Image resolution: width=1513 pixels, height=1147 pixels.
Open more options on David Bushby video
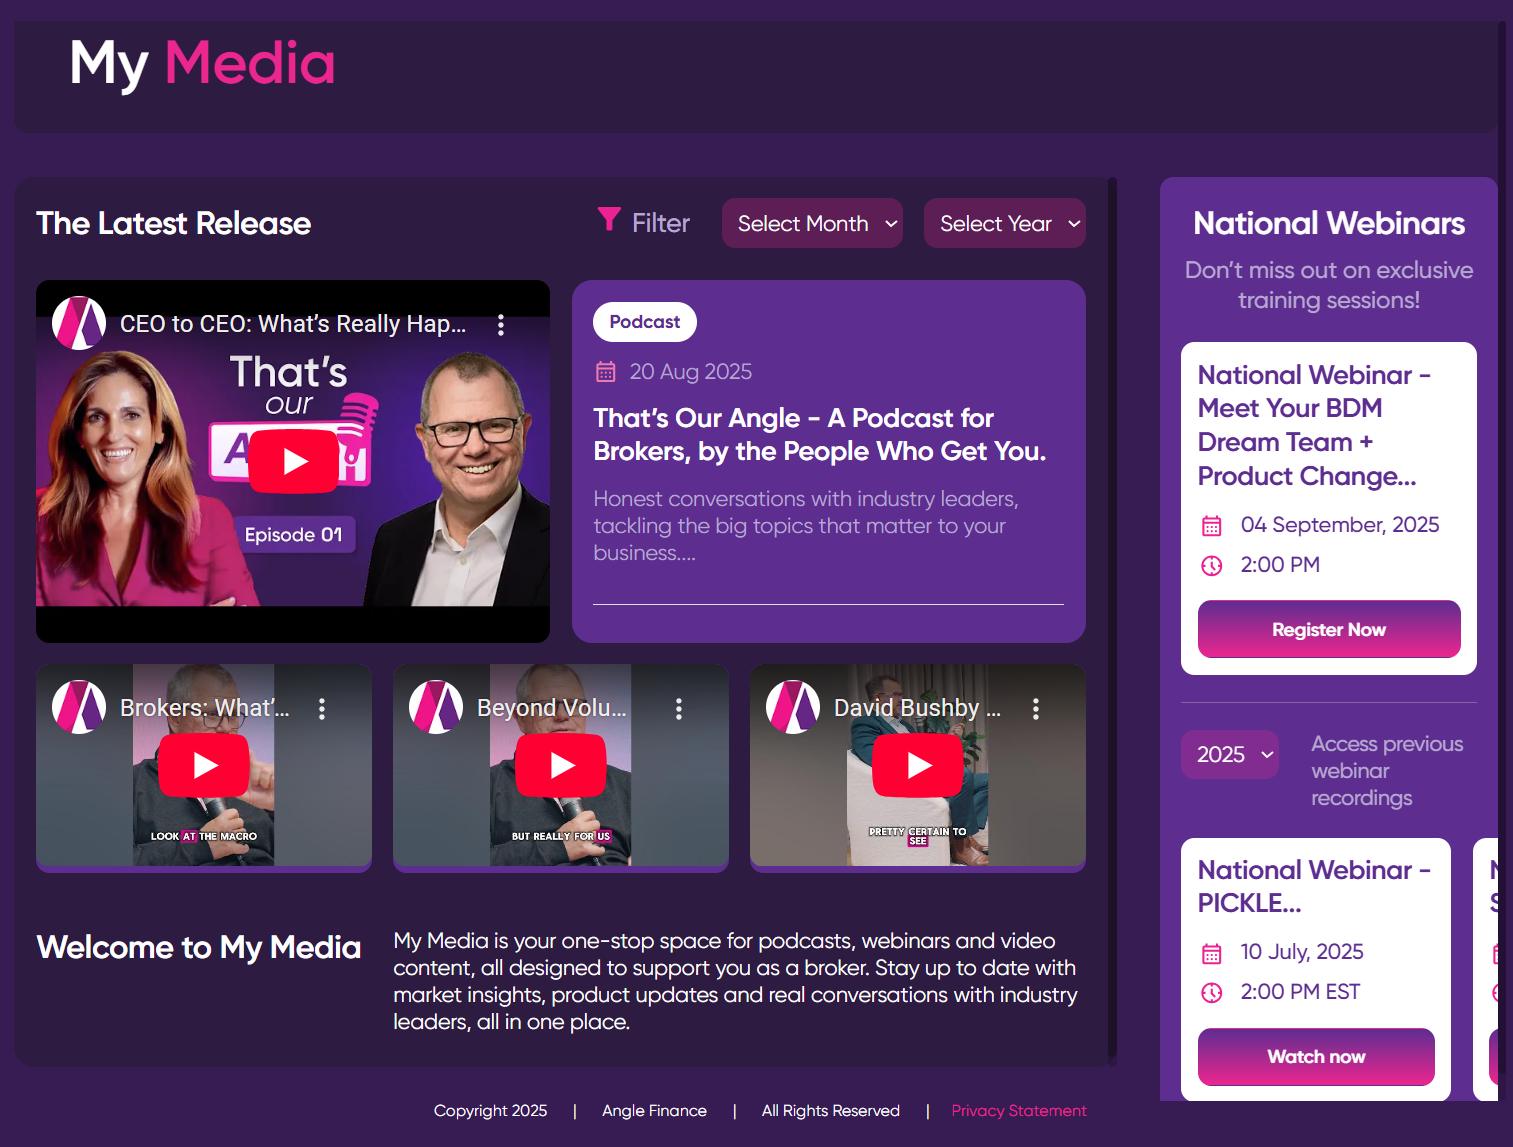pos(1036,708)
